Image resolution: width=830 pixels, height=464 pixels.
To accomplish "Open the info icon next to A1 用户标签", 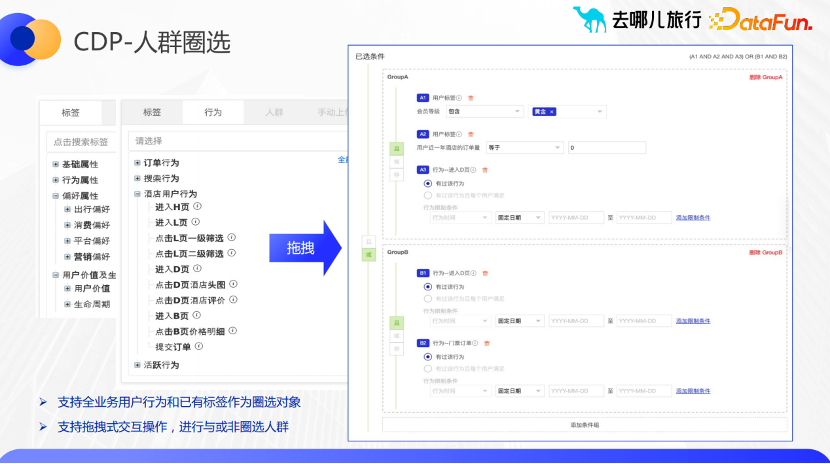I will click(459, 98).
